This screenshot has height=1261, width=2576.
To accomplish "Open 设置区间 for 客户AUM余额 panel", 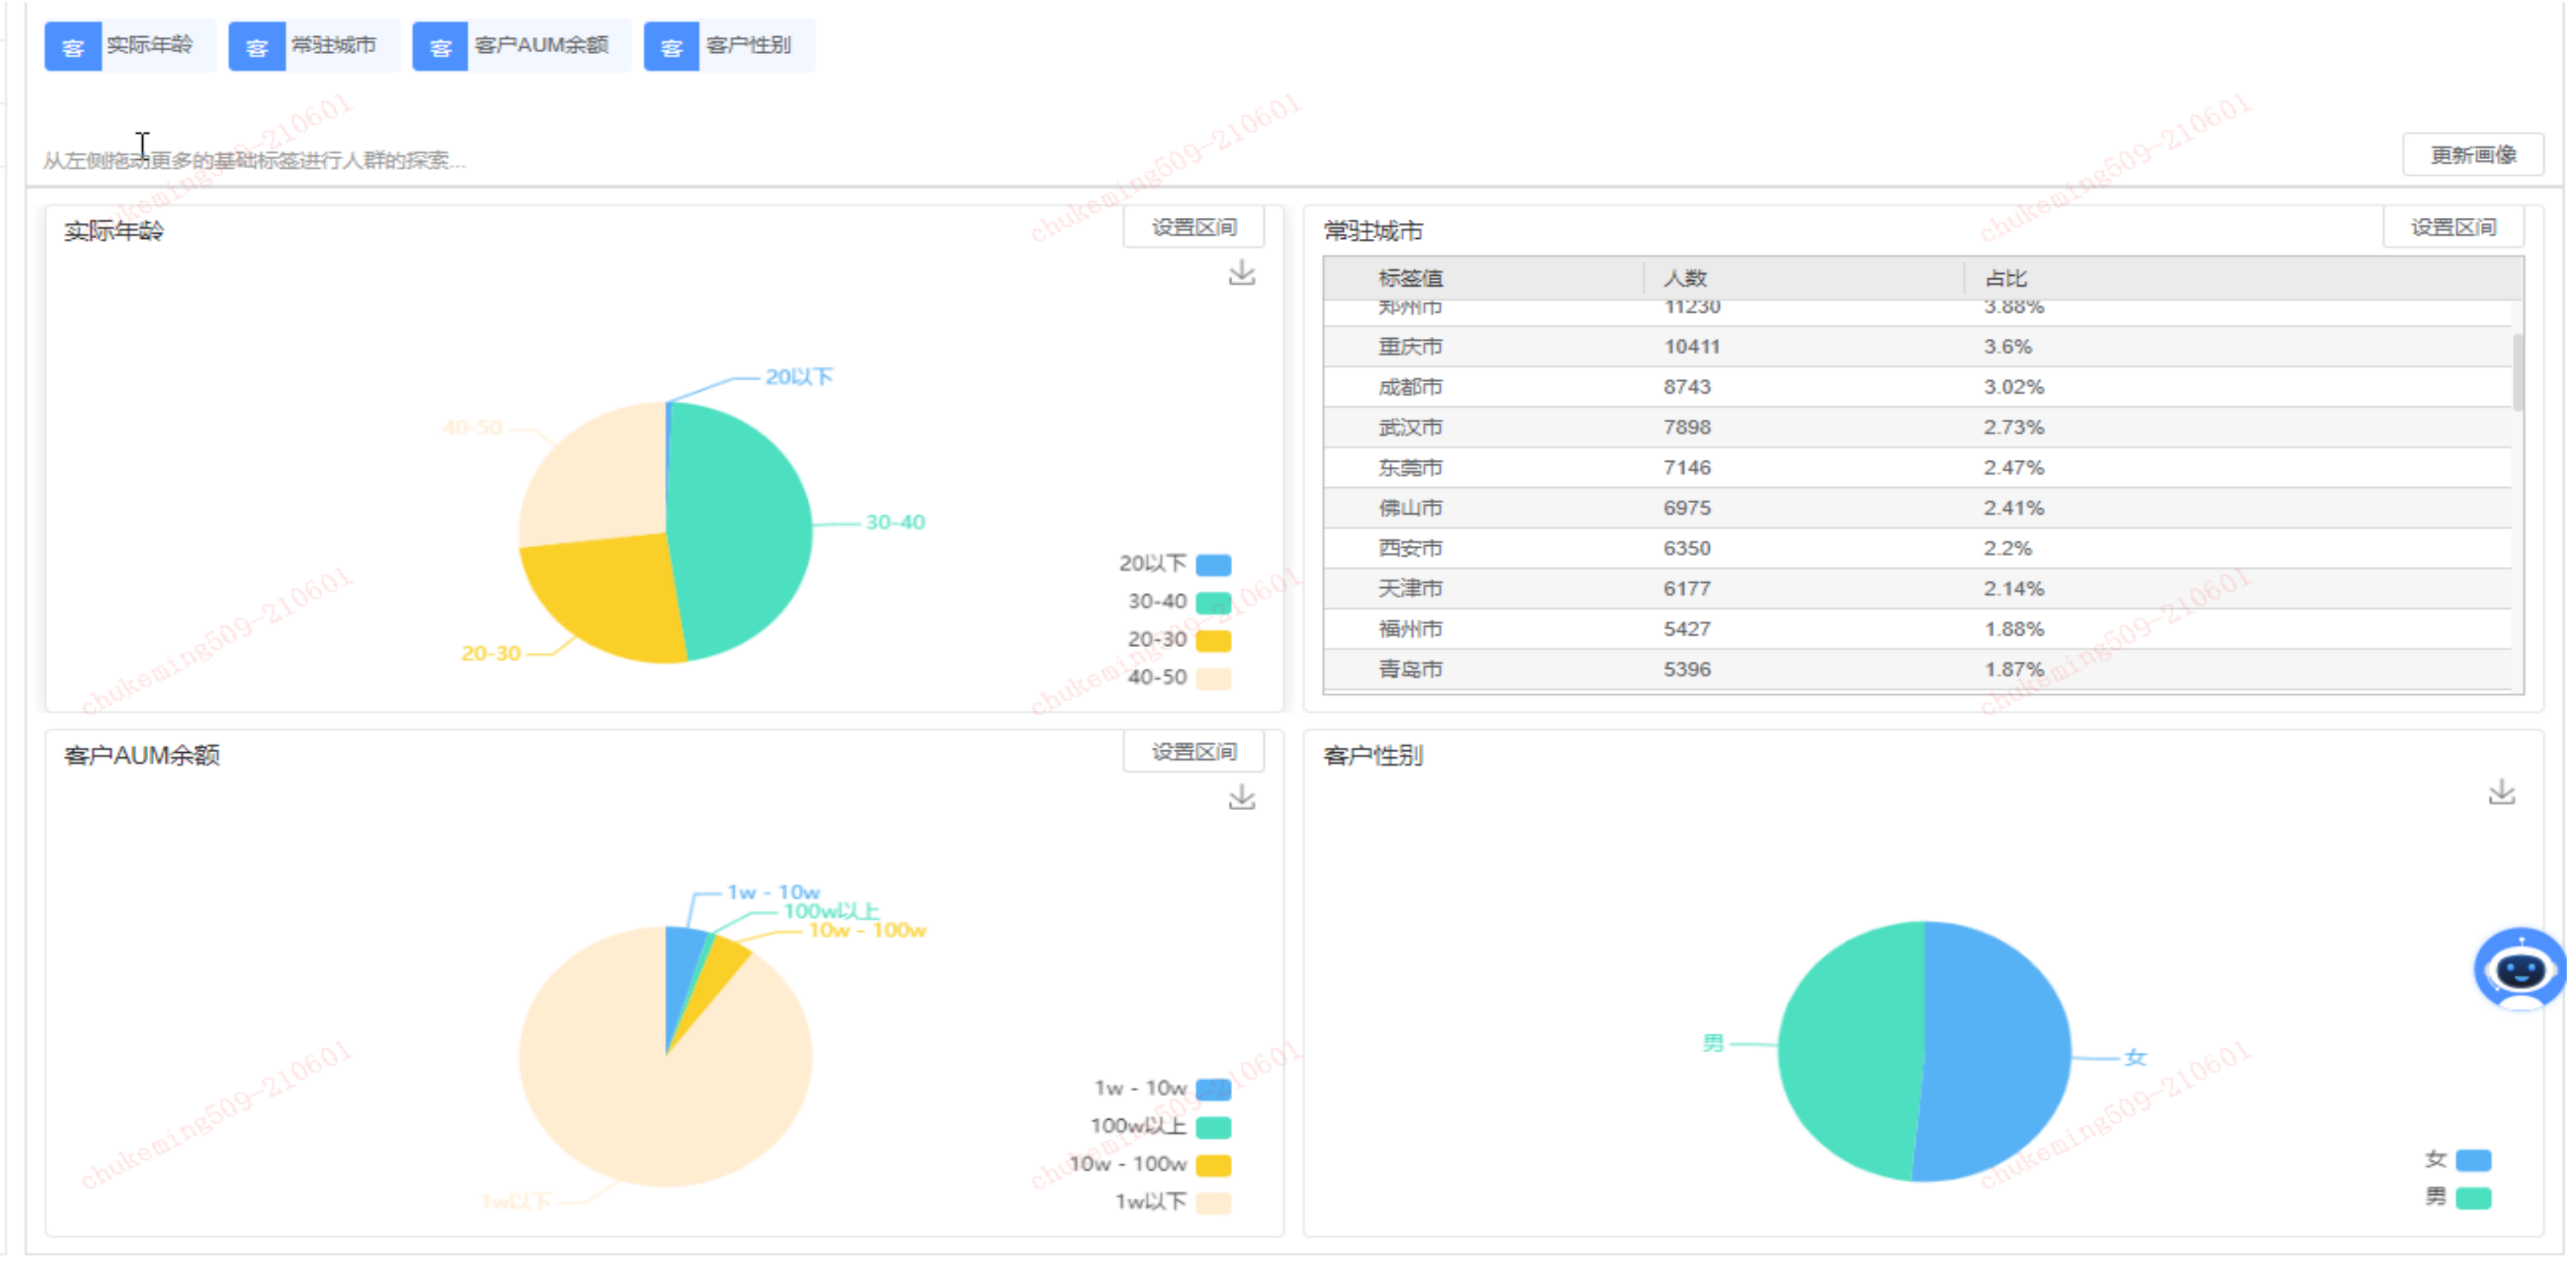I will [x=1194, y=751].
